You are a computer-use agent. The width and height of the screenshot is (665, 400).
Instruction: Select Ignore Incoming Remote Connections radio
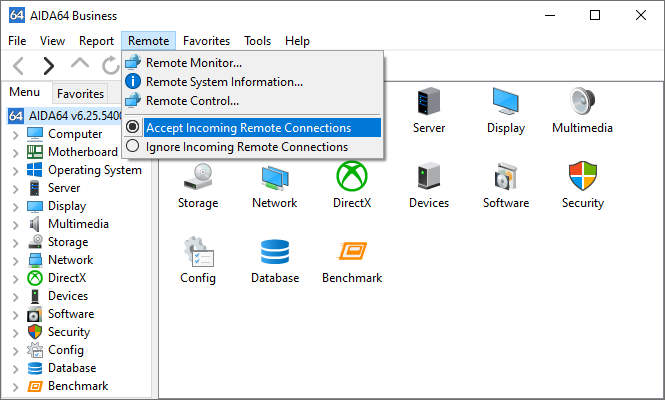pos(133,146)
